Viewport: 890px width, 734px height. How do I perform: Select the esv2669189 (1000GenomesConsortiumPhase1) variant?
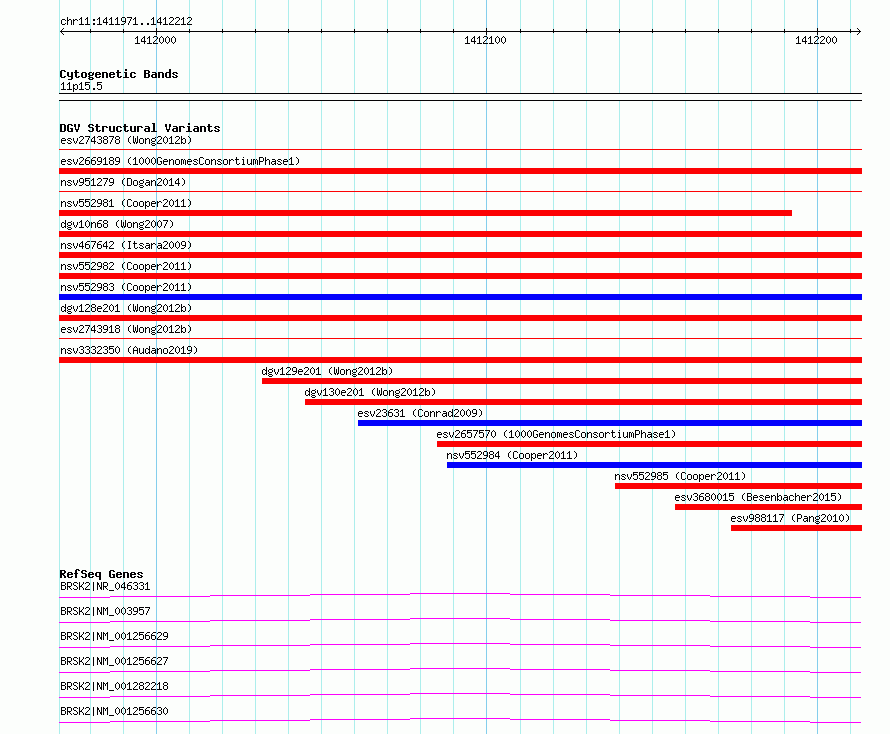180,161
